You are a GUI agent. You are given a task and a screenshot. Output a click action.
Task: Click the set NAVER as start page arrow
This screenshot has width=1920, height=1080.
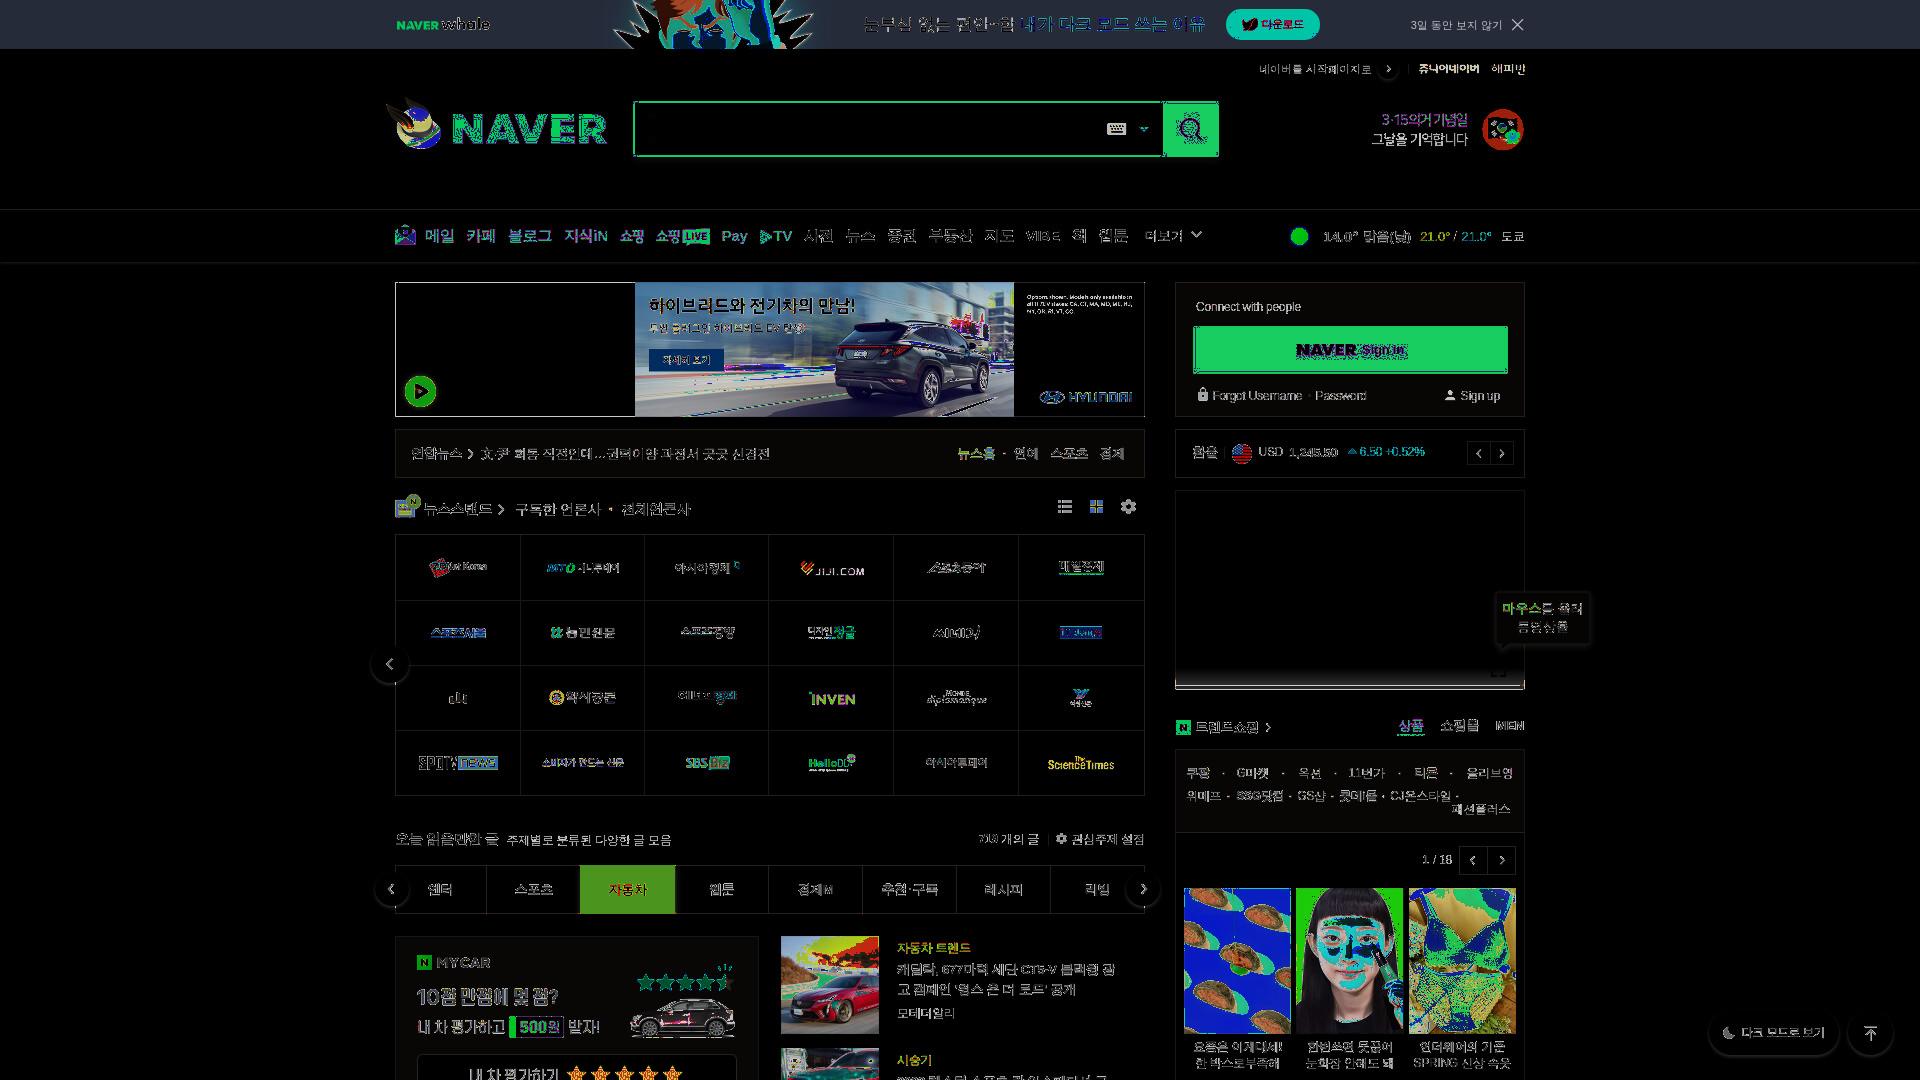(1388, 69)
